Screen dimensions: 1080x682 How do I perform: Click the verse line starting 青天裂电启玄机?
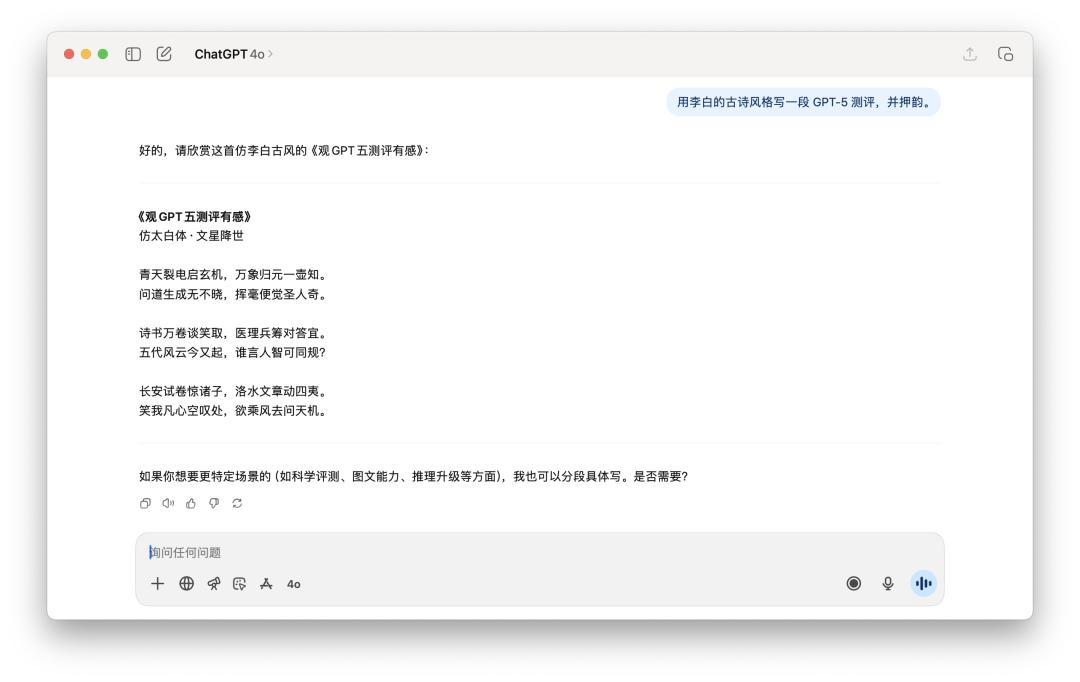pos(233,275)
